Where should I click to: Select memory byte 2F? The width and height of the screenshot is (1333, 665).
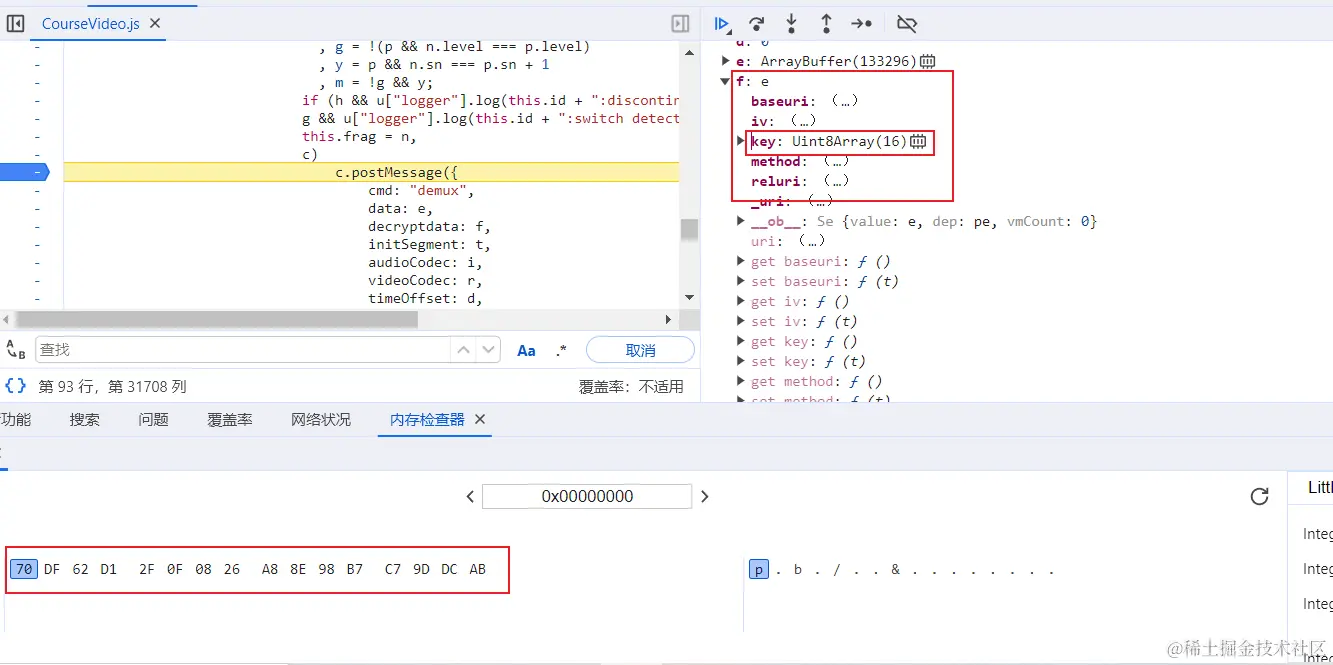[147, 569]
